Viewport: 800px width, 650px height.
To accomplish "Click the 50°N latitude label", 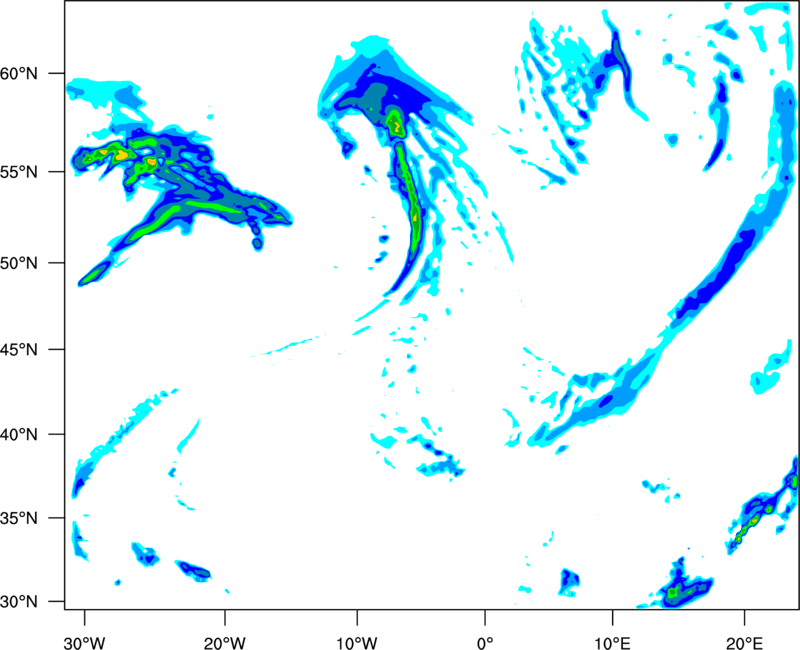I will click(19, 263).
